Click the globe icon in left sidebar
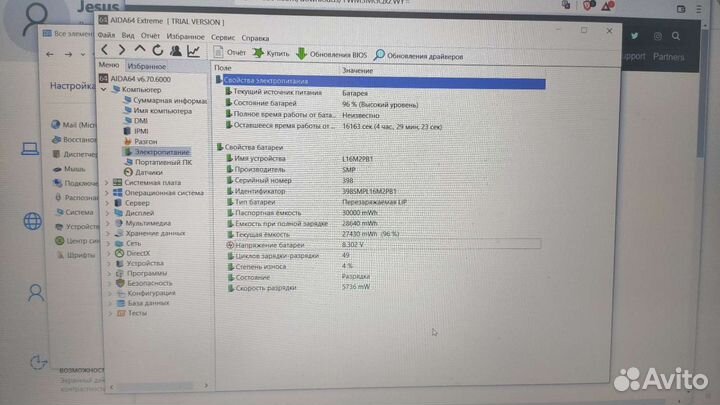The image size is (720, 405). (x=32, y=221)
